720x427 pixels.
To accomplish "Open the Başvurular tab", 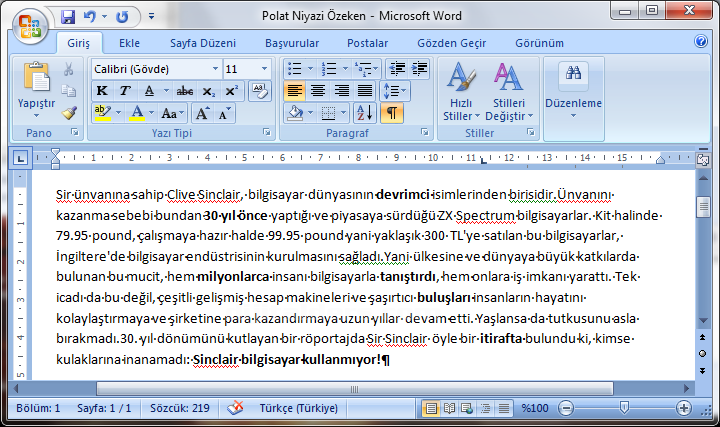I will coord(292,43).
